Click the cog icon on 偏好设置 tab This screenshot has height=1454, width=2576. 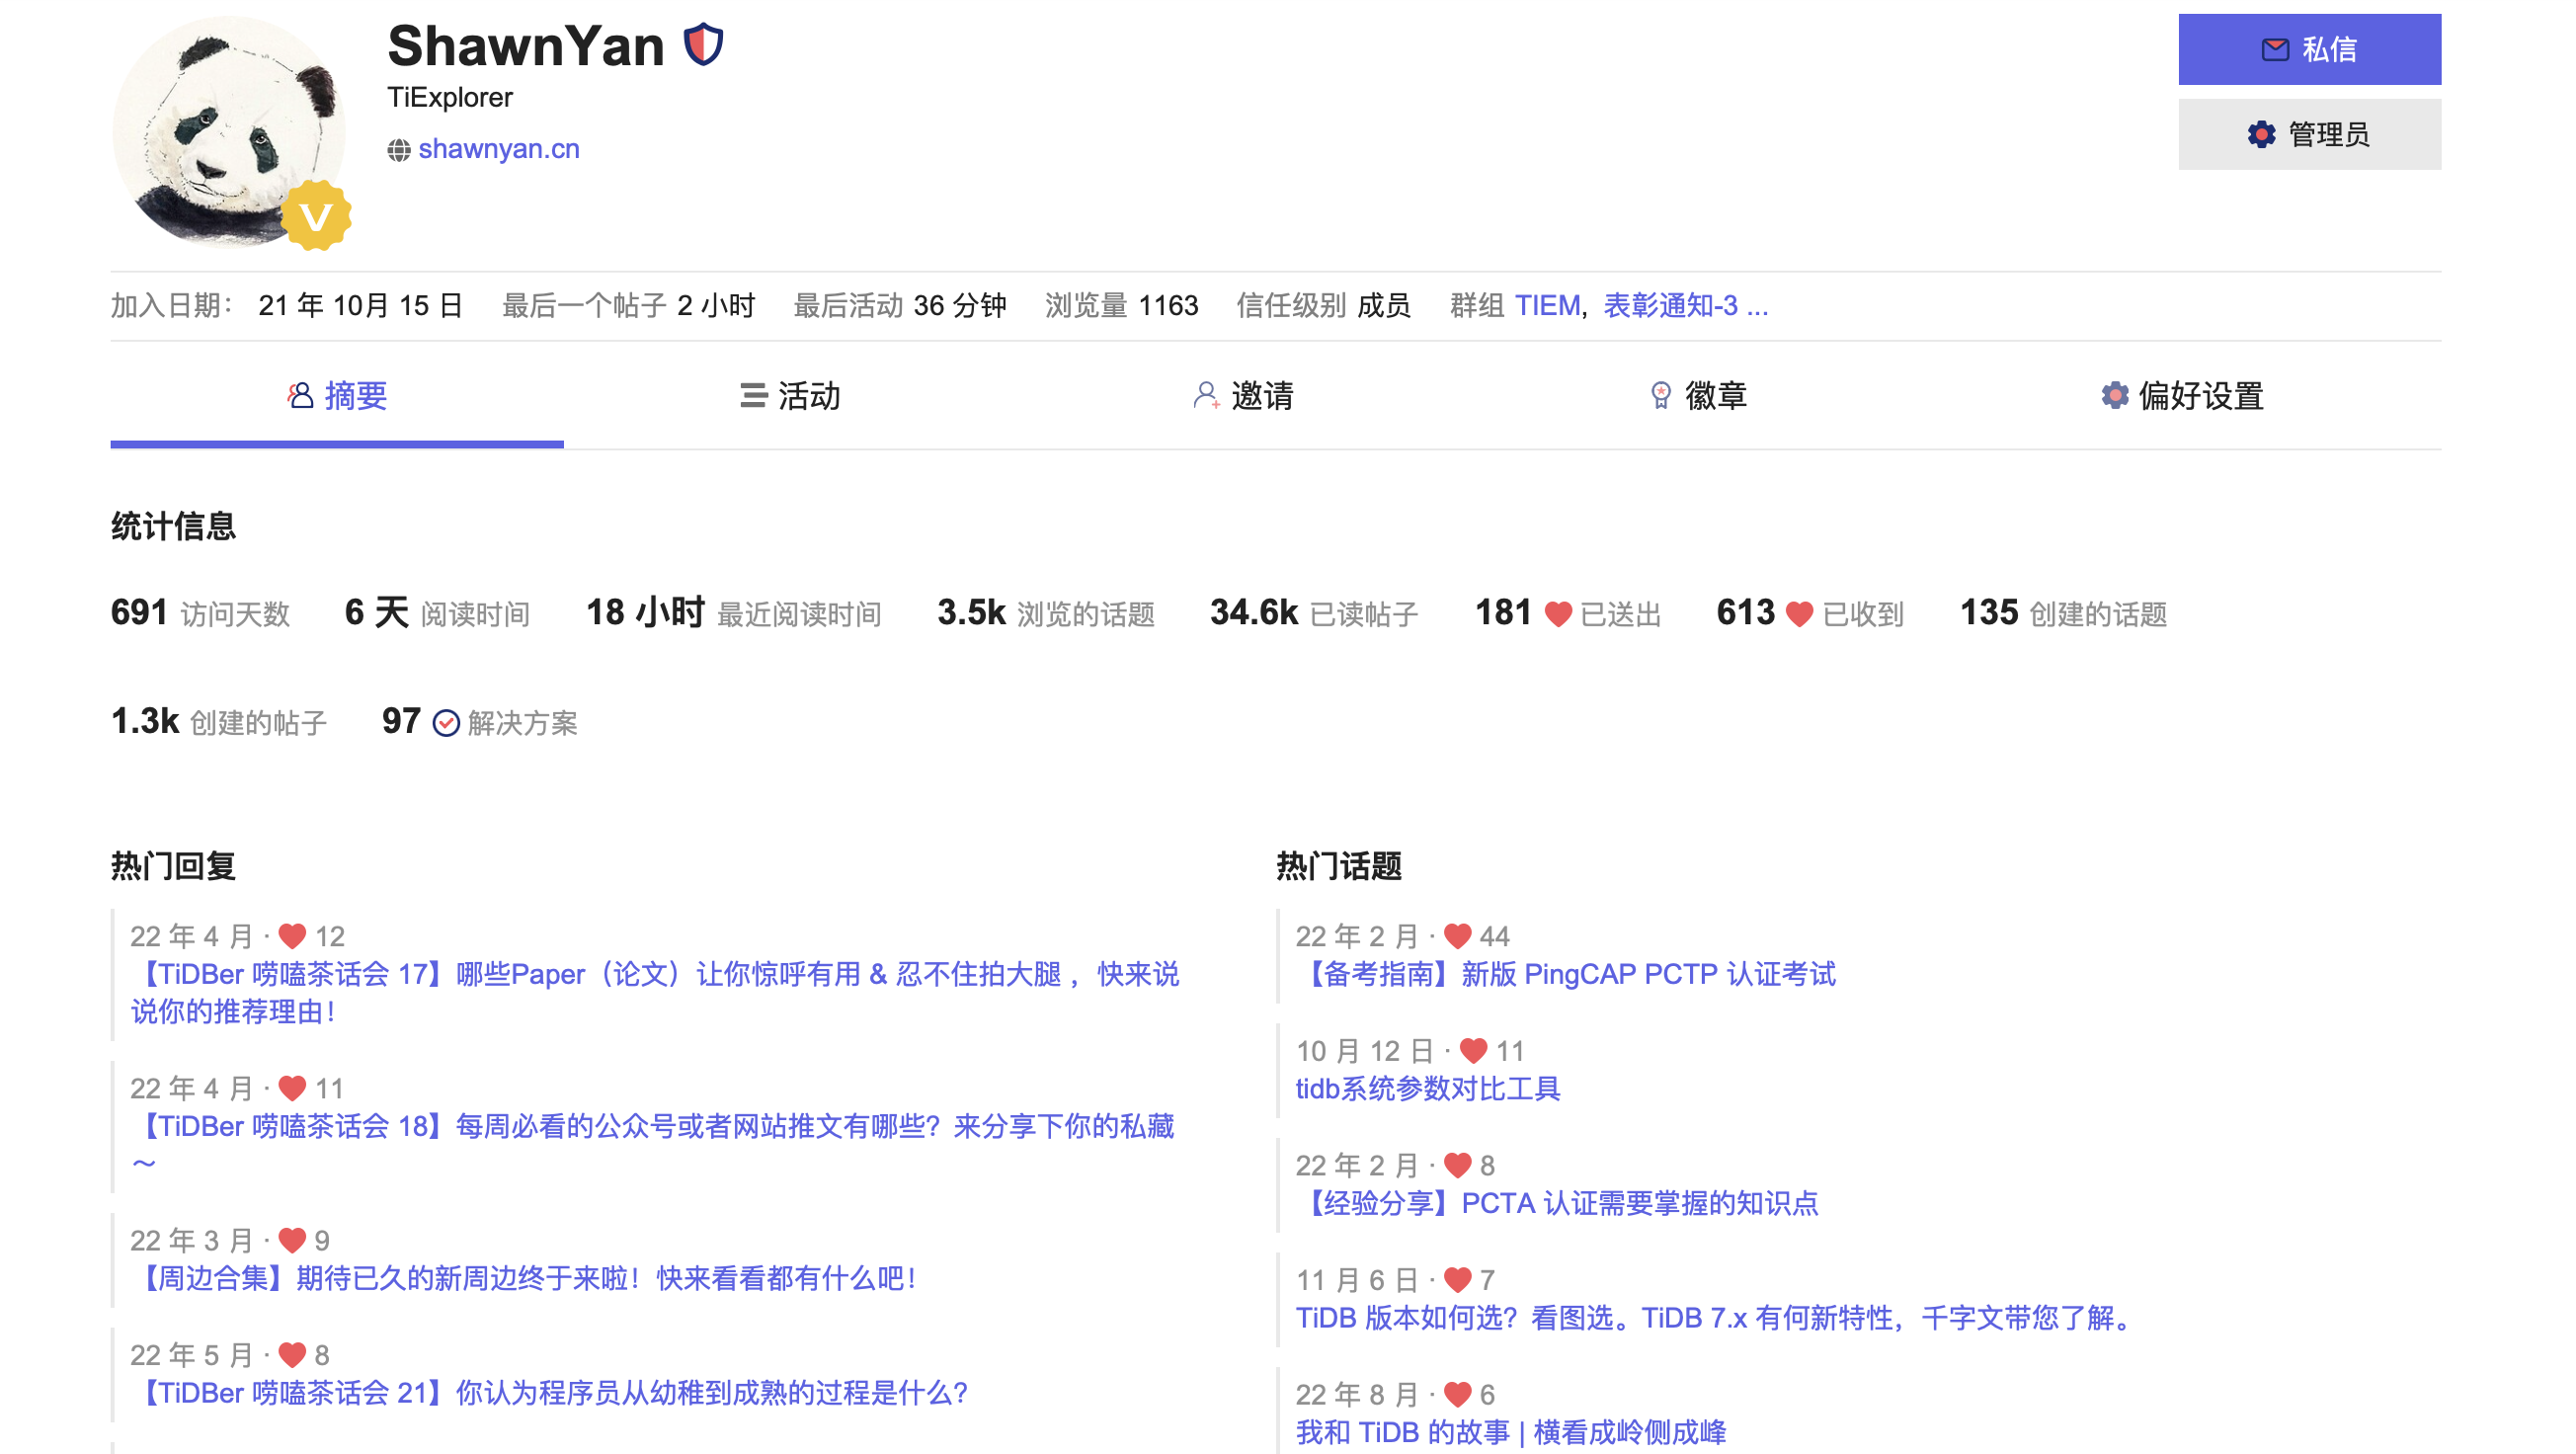[2114, 395]
